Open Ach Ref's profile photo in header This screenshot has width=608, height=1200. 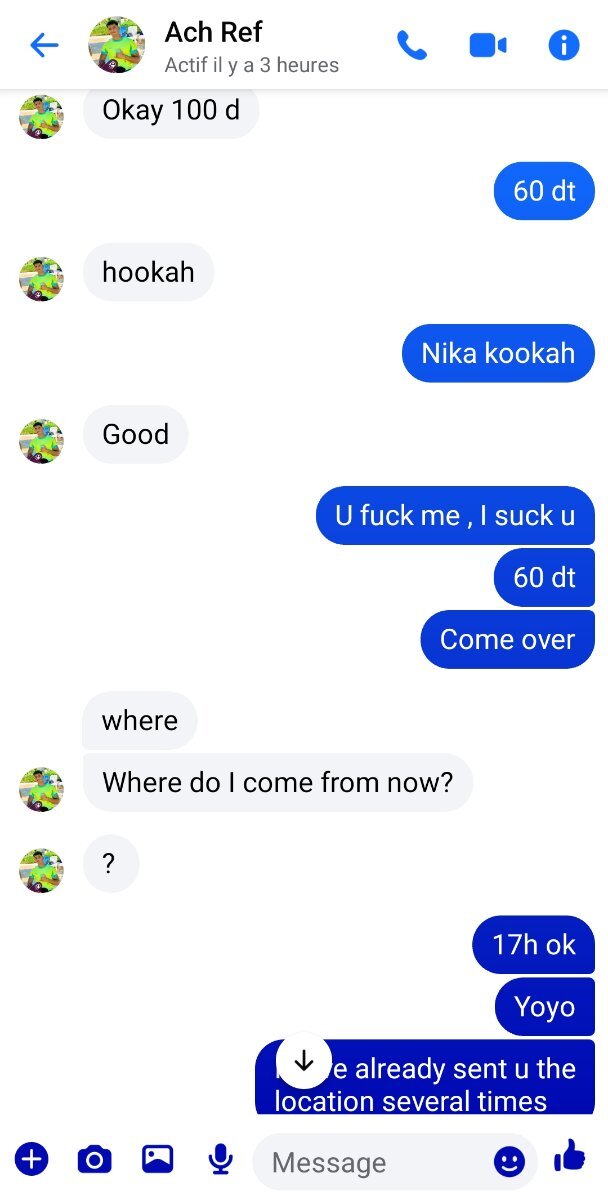[x=117, y=45]
